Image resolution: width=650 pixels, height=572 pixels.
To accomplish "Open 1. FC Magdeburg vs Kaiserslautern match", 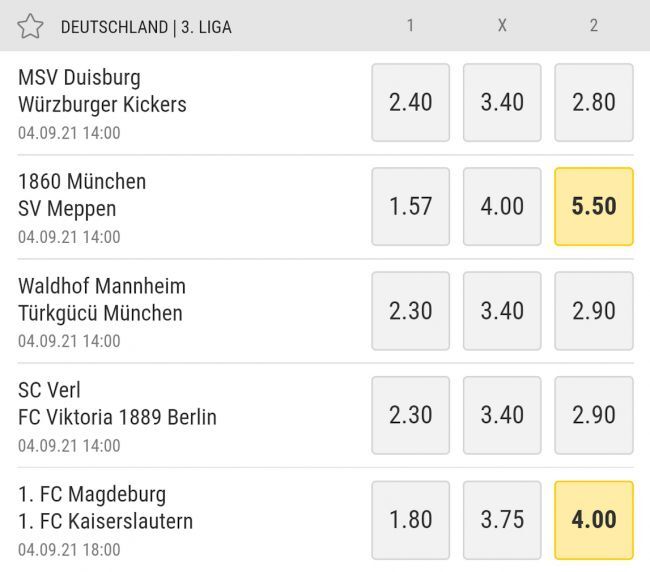I will click(106, 508).
